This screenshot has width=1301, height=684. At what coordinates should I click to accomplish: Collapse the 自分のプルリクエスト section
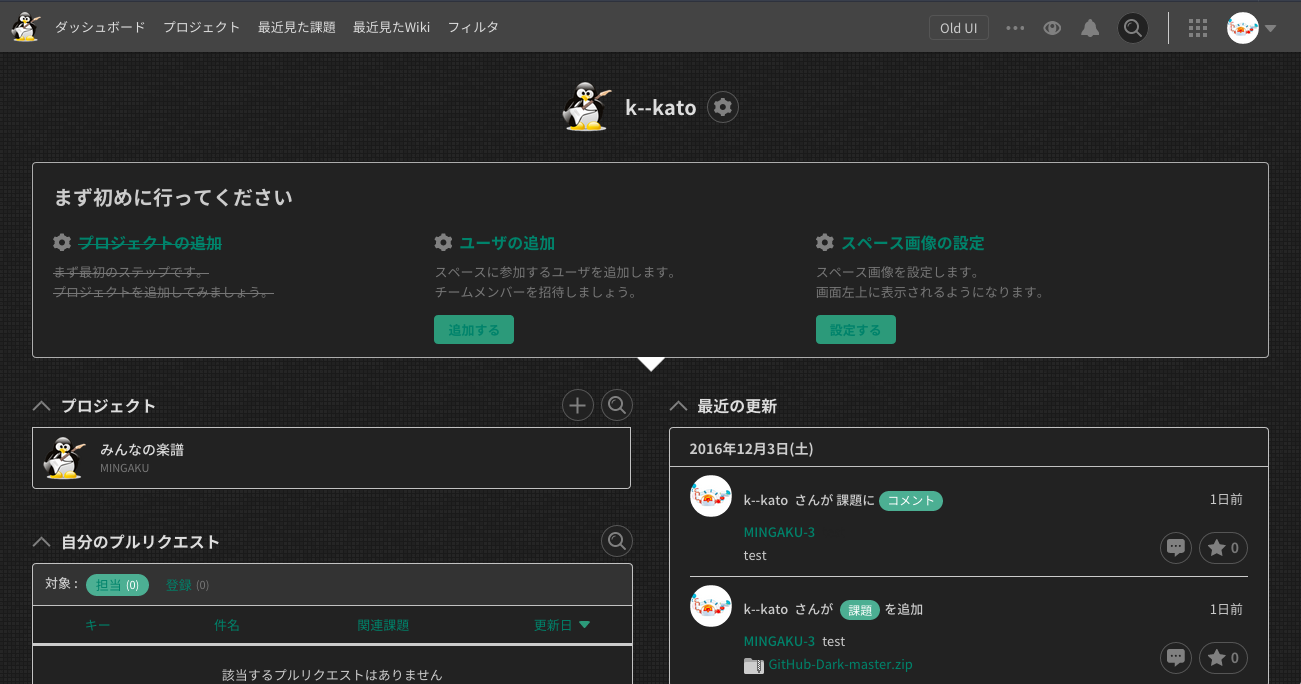(x=41, y=542)
